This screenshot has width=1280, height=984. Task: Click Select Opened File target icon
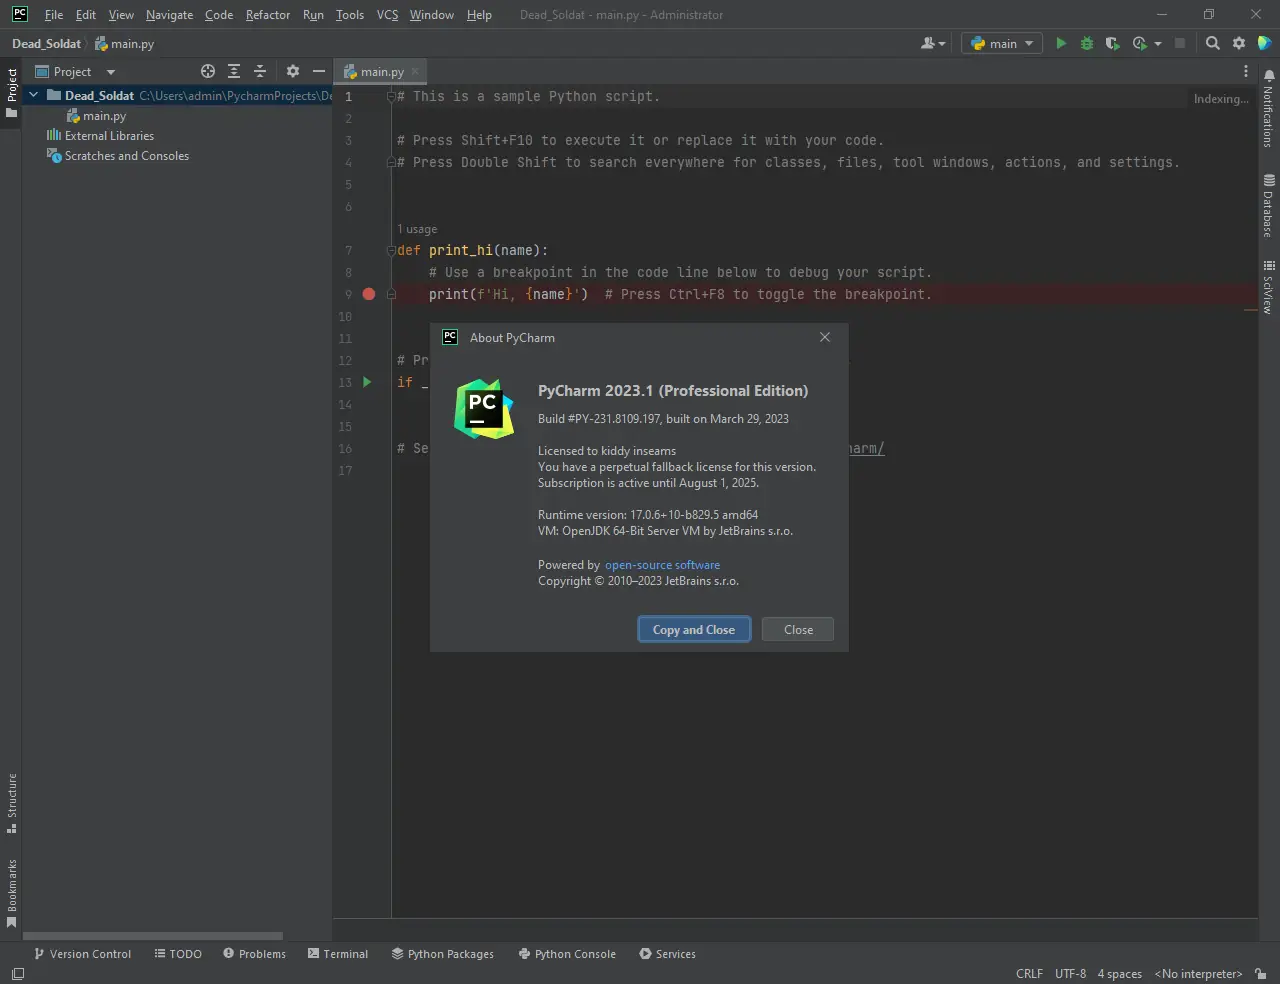tap(208, 71)
